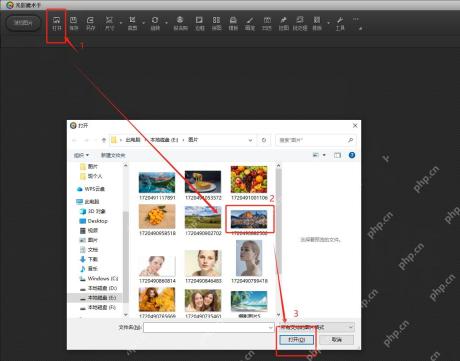Open the file type filter dropdown

coord(316,327)
